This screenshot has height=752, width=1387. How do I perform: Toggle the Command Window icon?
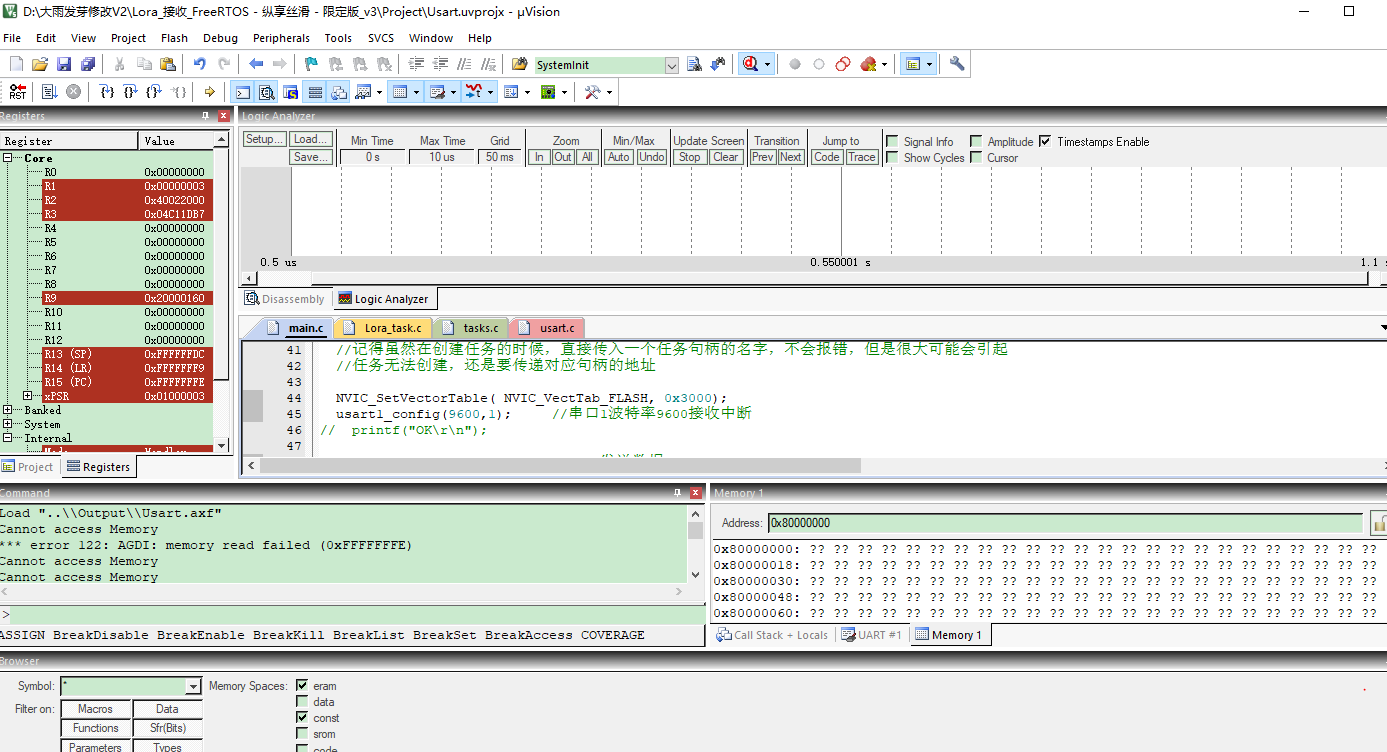[242, 92]
